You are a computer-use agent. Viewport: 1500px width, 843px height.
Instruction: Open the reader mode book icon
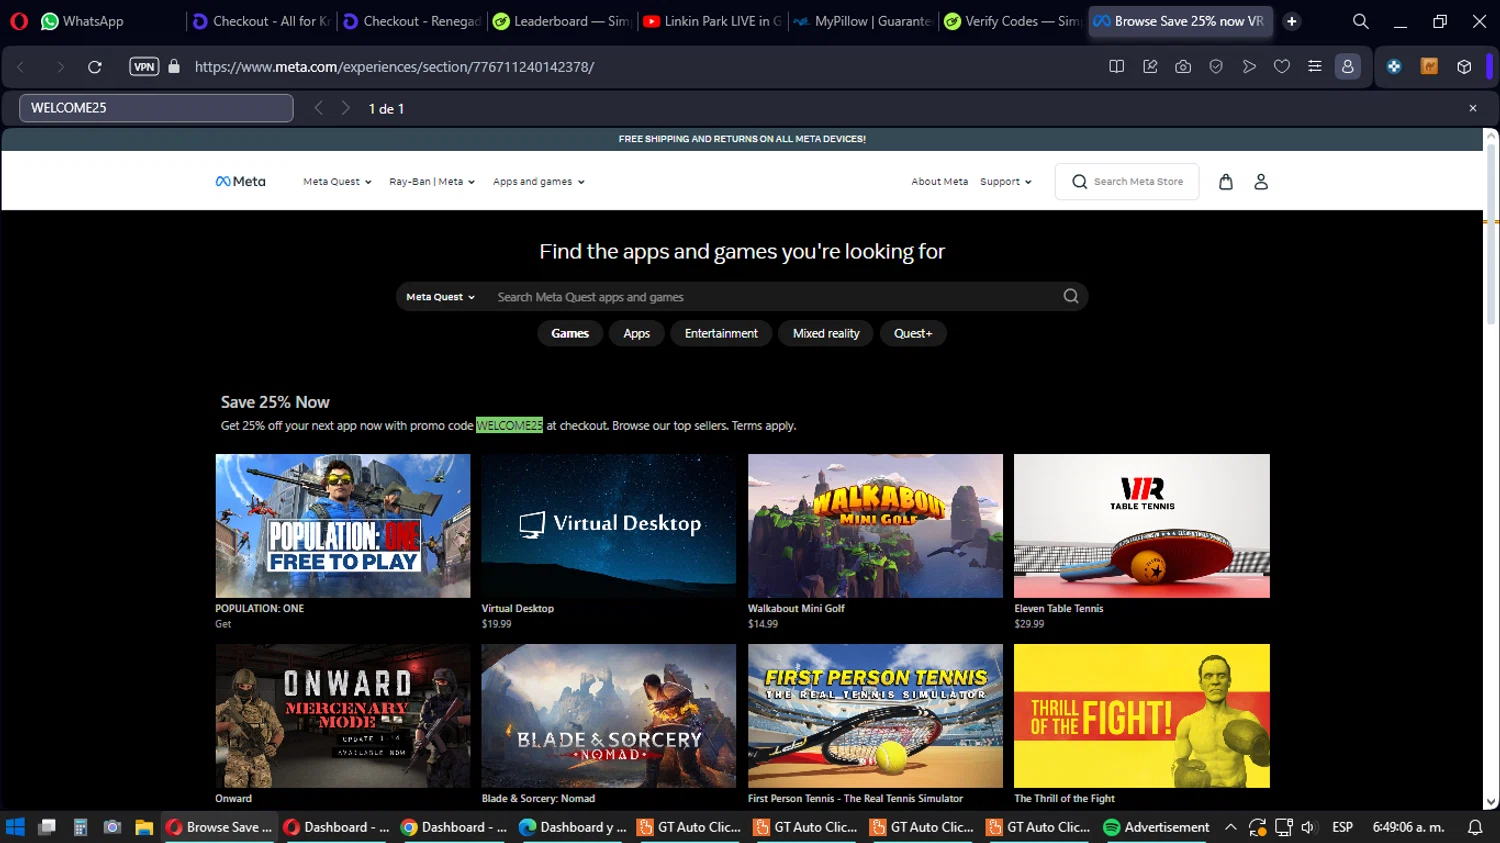click(x=1117, y=67)
